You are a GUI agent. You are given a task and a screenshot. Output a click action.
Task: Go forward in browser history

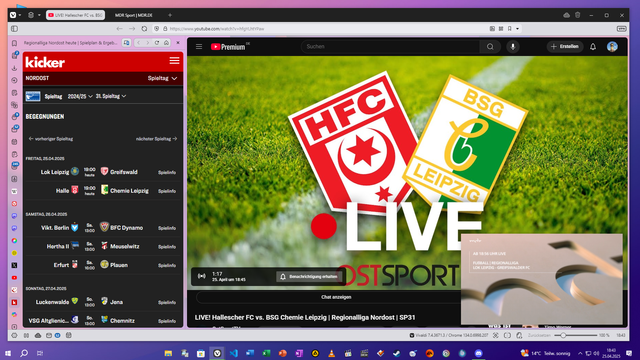[132, 29]
